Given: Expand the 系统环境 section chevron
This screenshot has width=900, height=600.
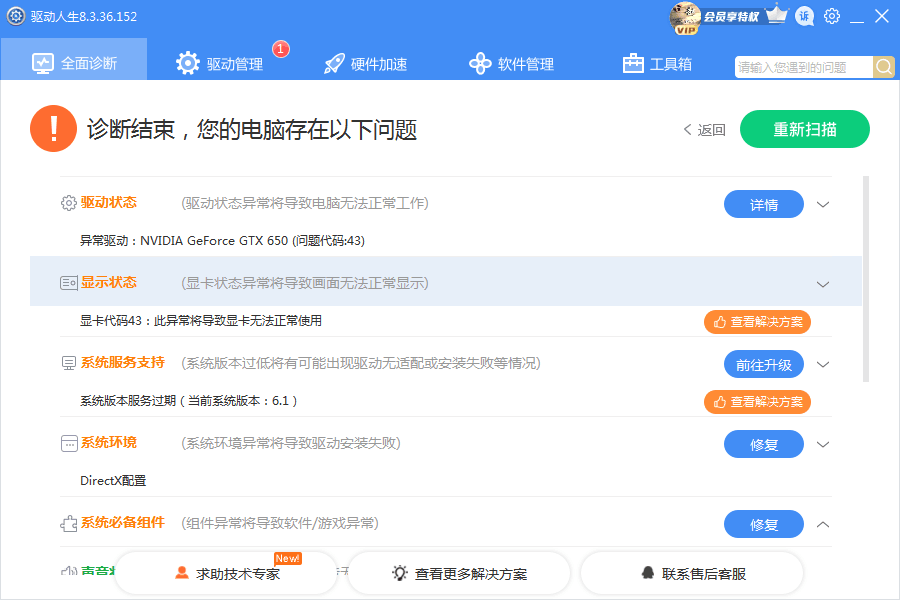Looking at the screenshot, I should [x=823, y=444].
